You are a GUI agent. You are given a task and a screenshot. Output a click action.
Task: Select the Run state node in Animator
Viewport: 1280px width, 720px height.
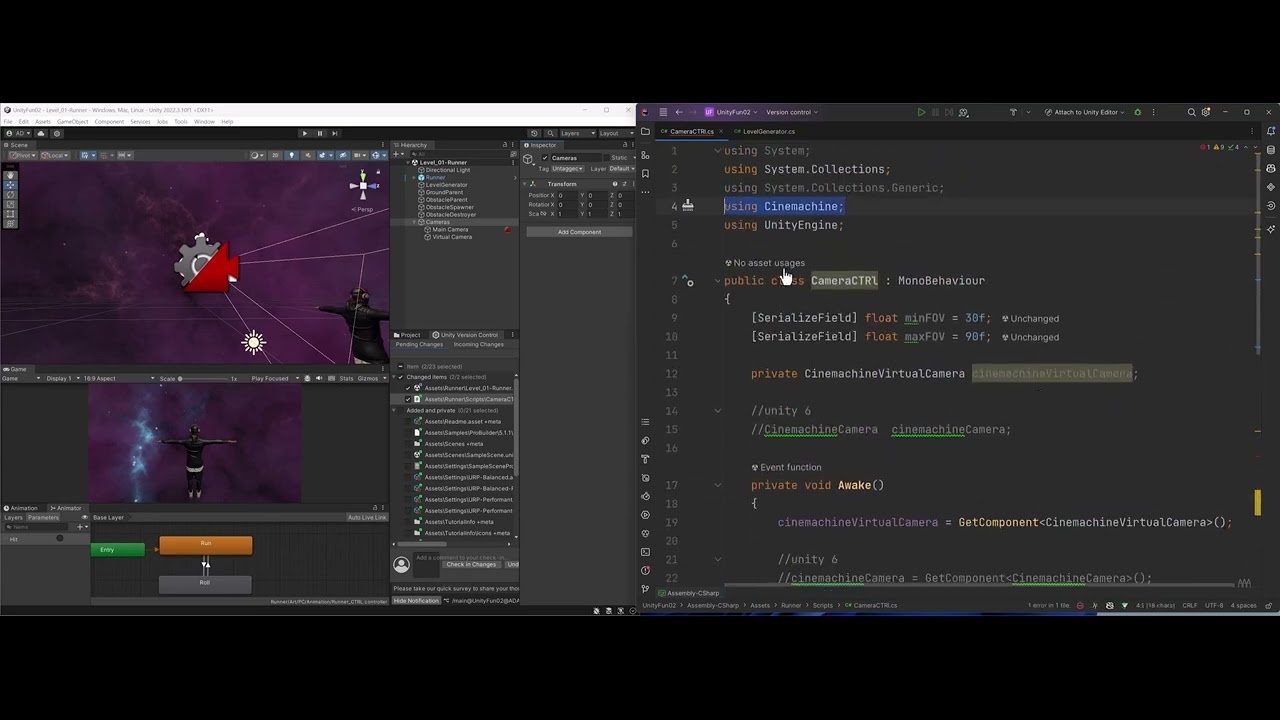tap(206, 546)
